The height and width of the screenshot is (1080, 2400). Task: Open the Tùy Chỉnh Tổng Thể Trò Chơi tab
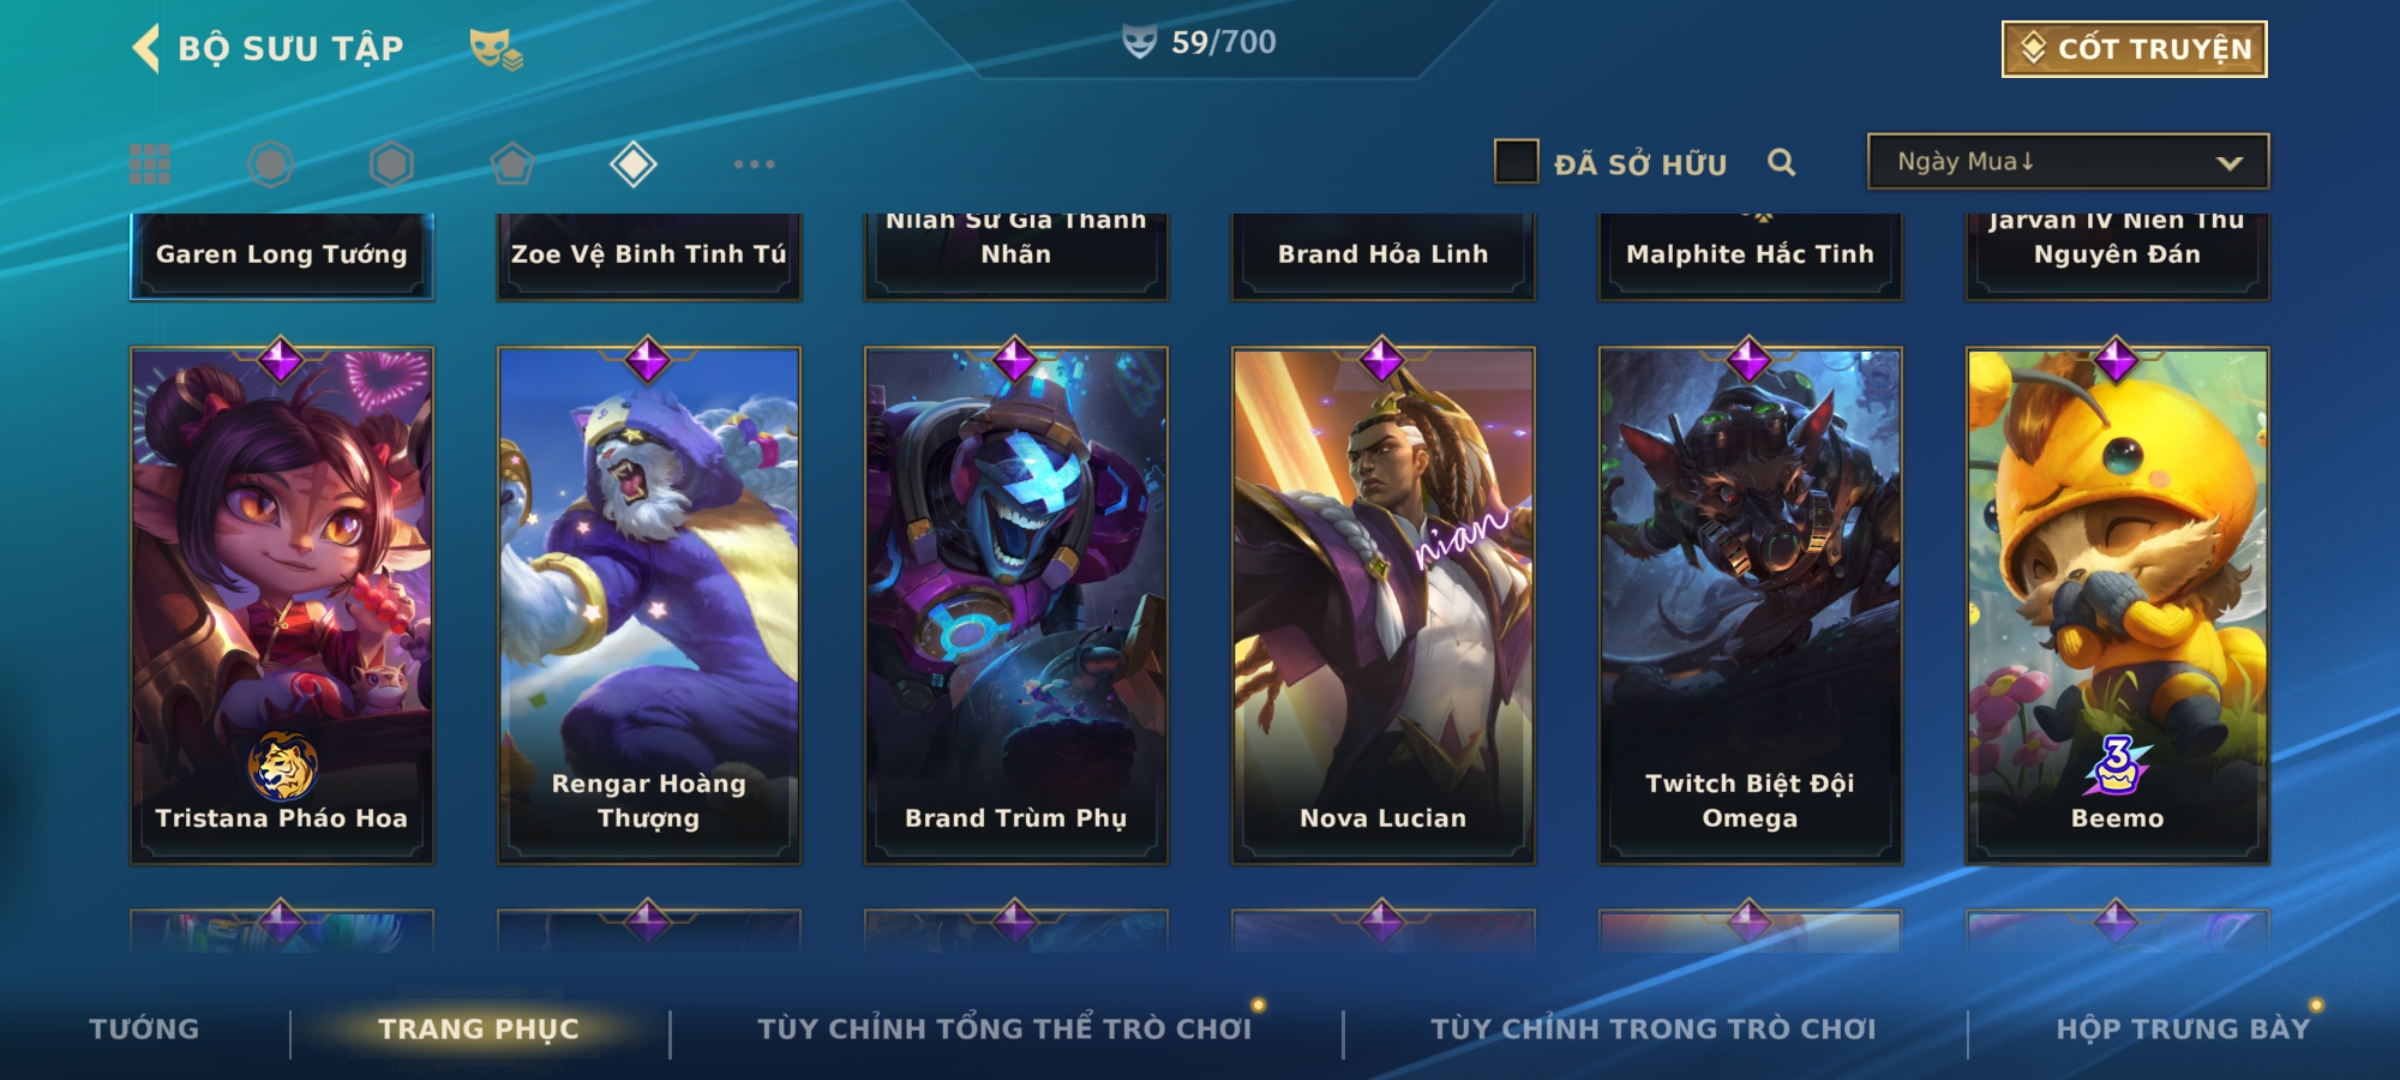[x=1005, y=1029]
